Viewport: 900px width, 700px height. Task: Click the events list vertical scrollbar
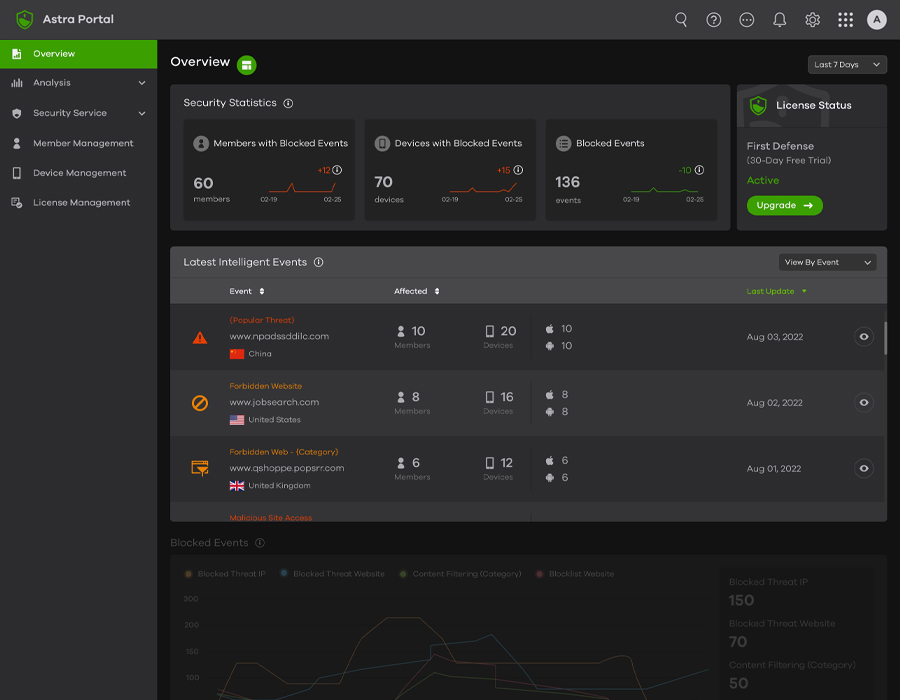tap(885, 338)
